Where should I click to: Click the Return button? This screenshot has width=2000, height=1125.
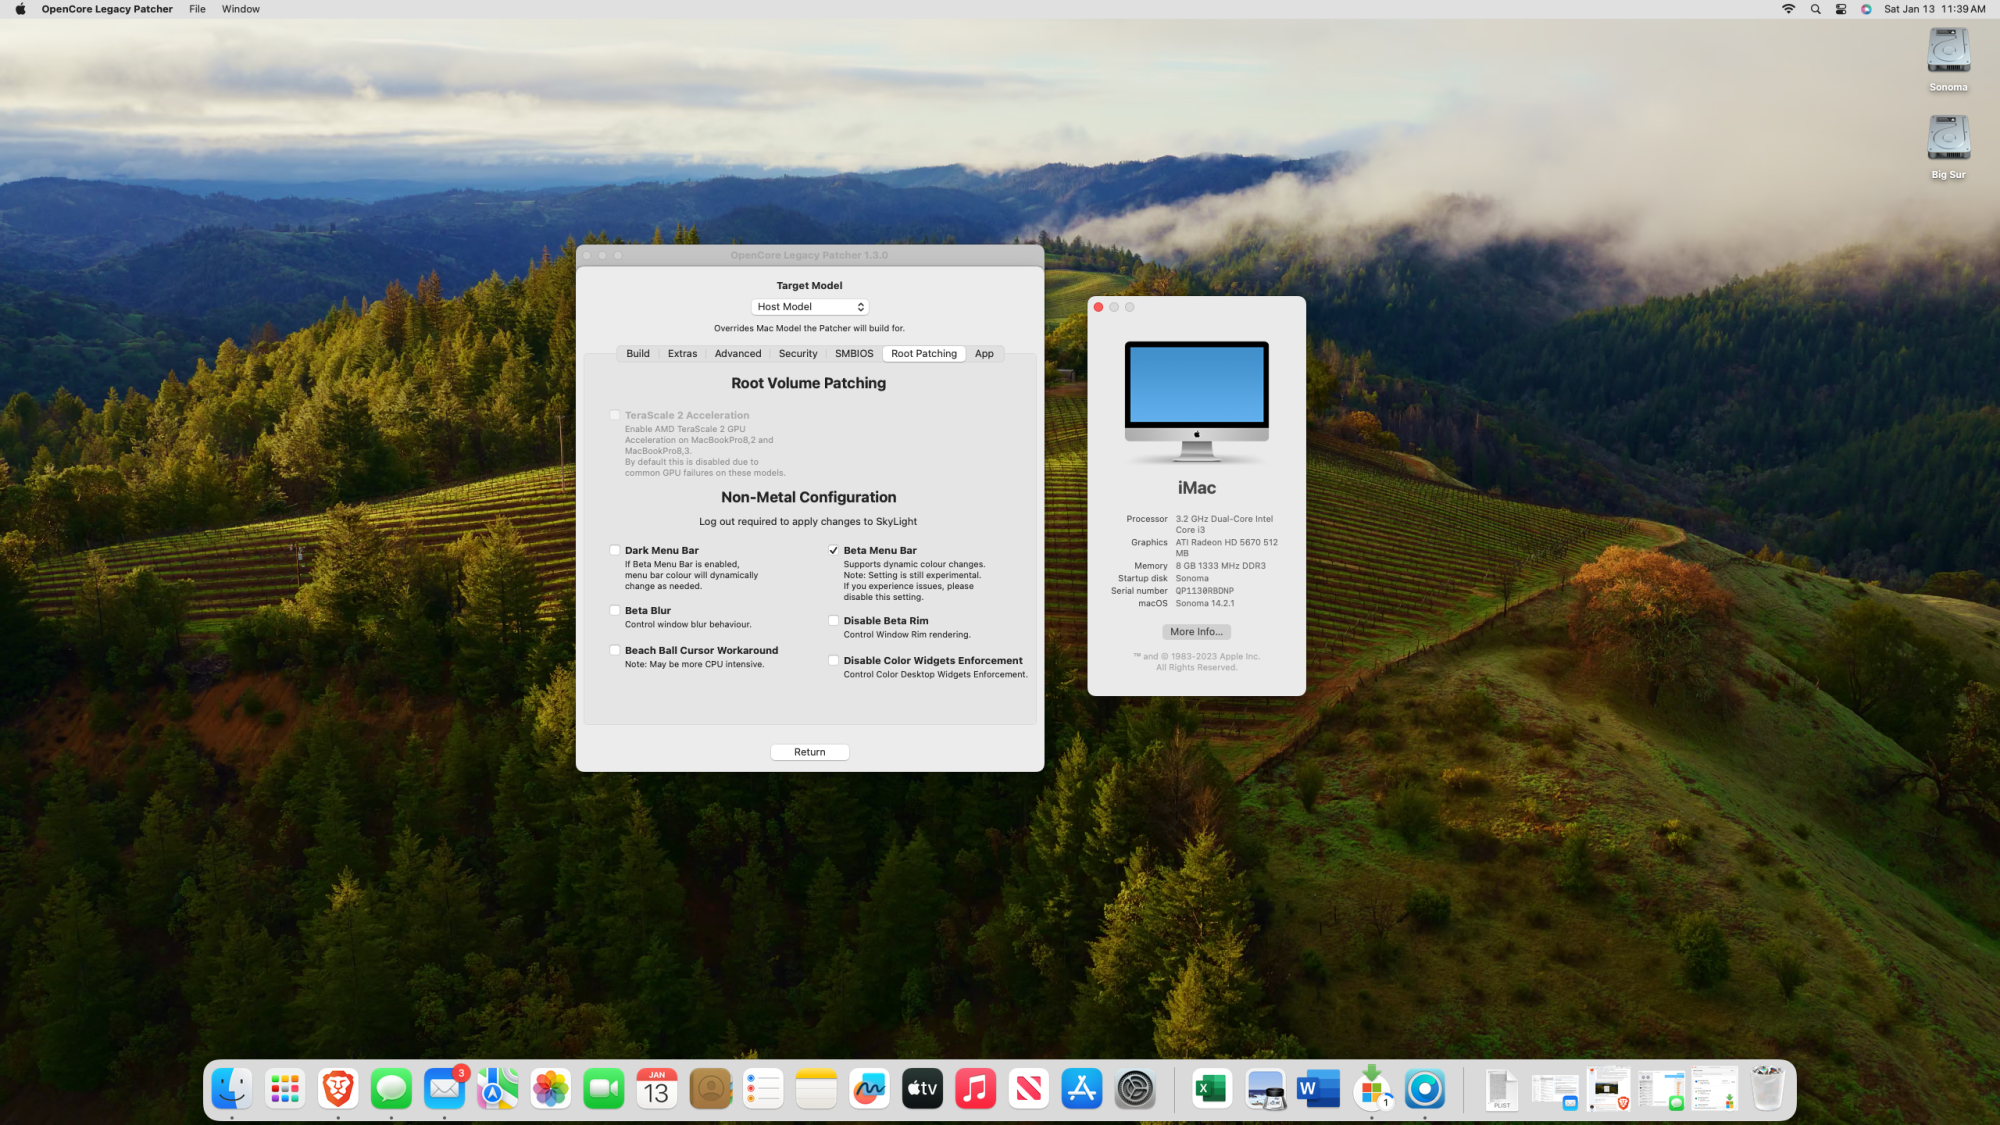pos(810,752)
